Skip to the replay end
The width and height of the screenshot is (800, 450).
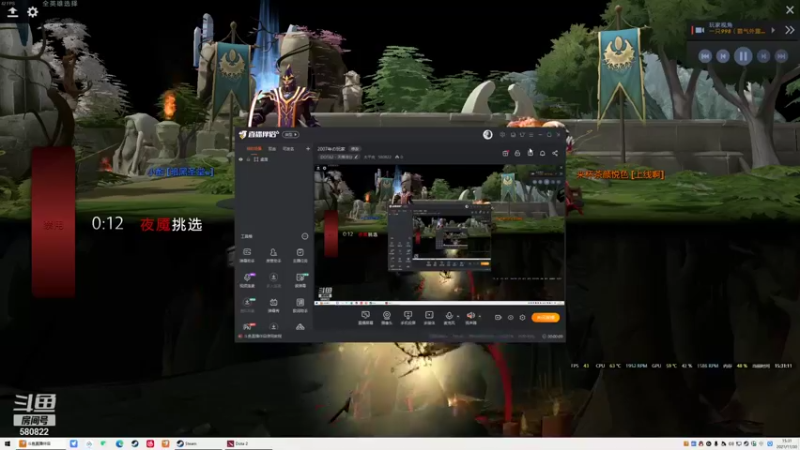coord(782,56)
